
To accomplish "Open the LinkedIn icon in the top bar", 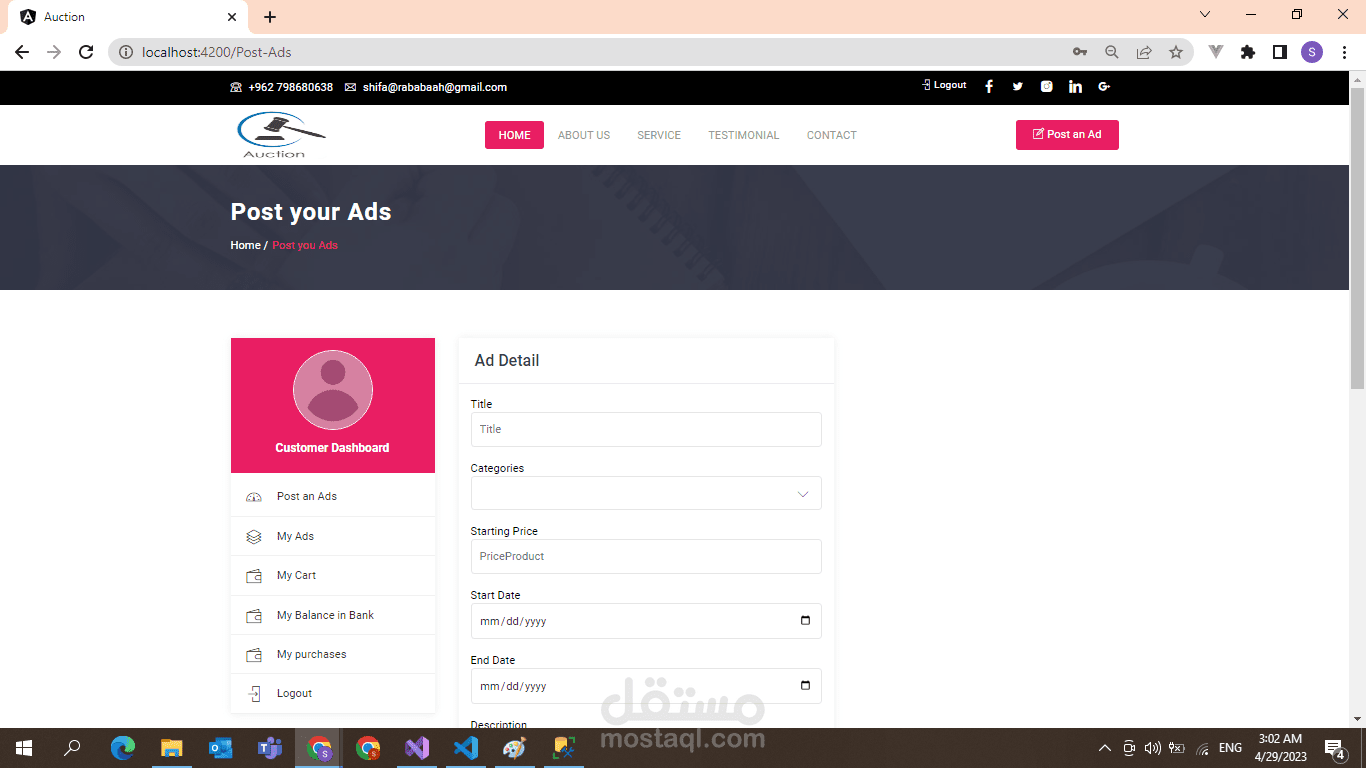I will pyautogui.click(x=1075, y=87).
